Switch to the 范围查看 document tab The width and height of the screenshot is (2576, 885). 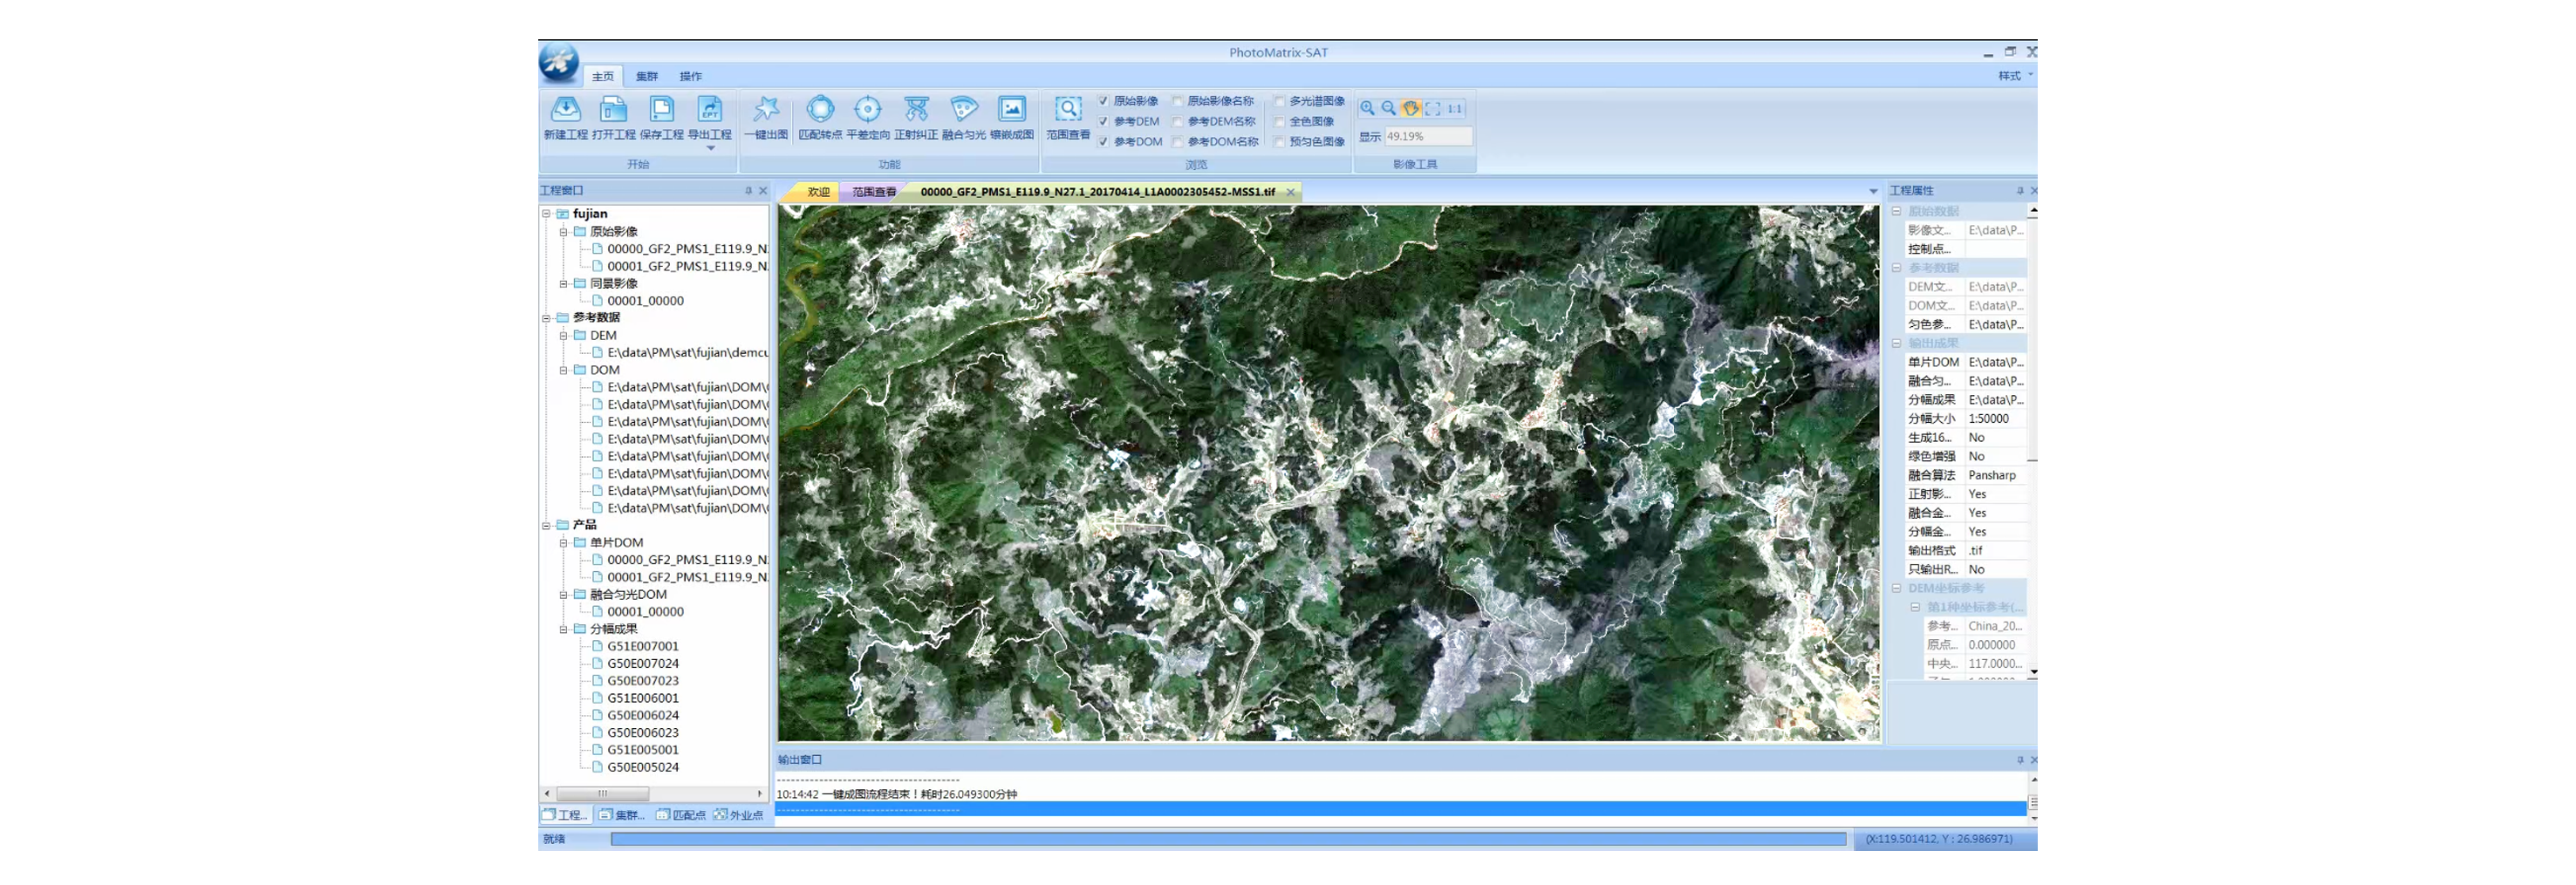click(x=874, y=192)
